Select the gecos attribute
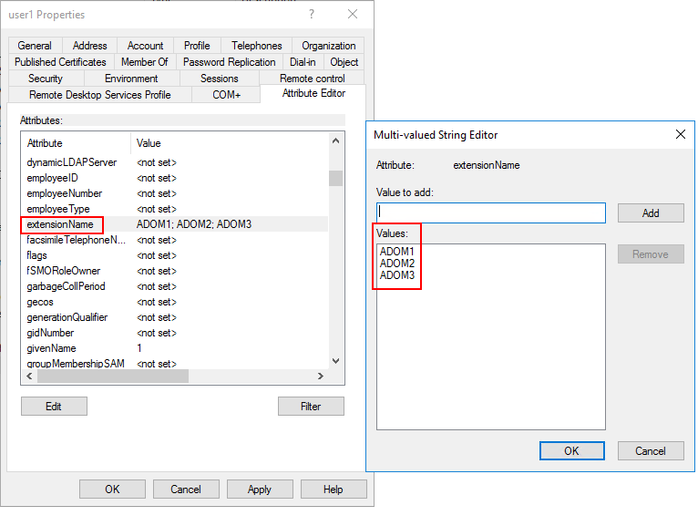The image size is (698, 507). 174,302
